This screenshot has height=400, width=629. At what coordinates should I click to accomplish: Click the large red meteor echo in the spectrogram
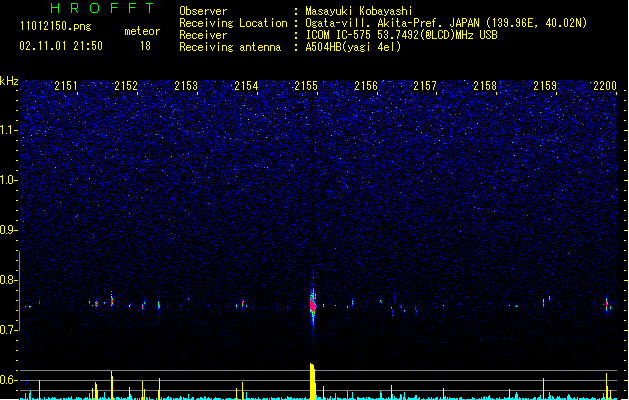[313, 304]
